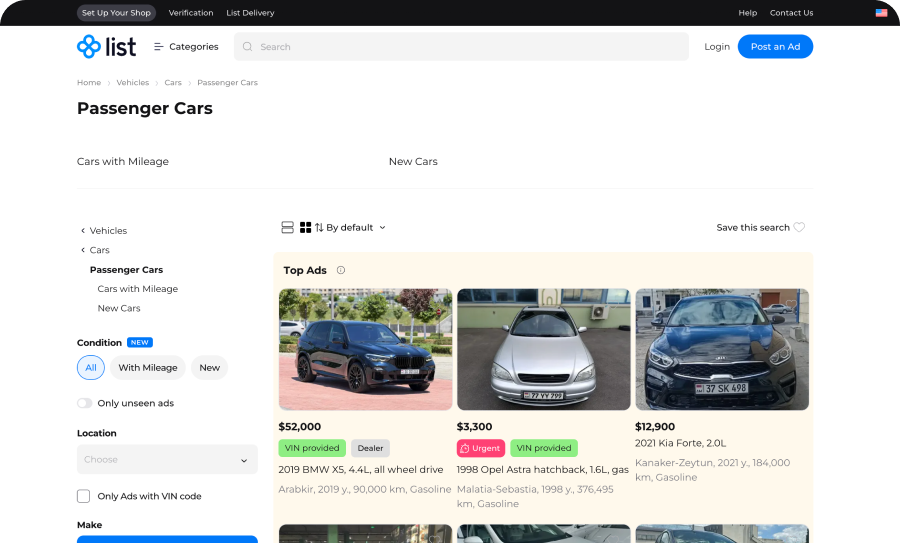Click VIN provided badge on Opel ad
This screenshot has width=900, height=543.
click(x=544, y=448)
